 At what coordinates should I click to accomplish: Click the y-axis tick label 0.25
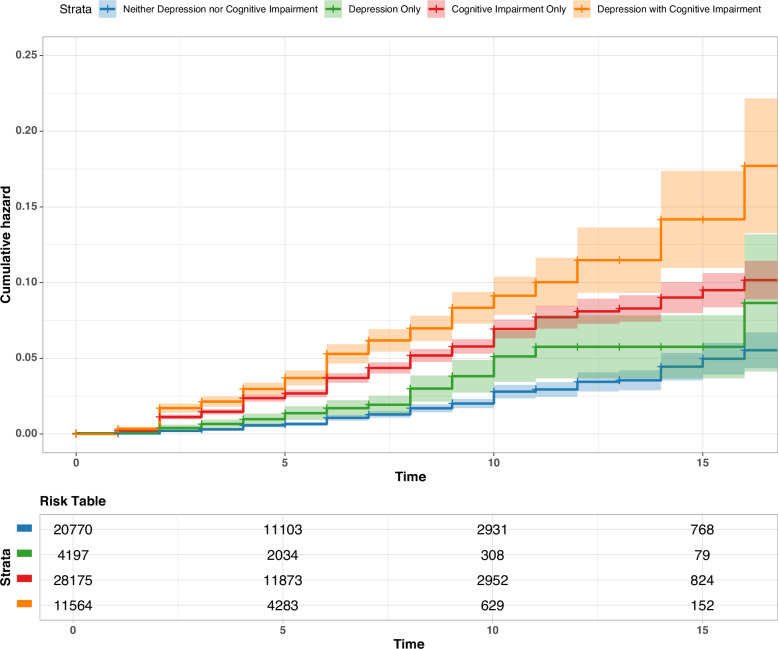26,55
